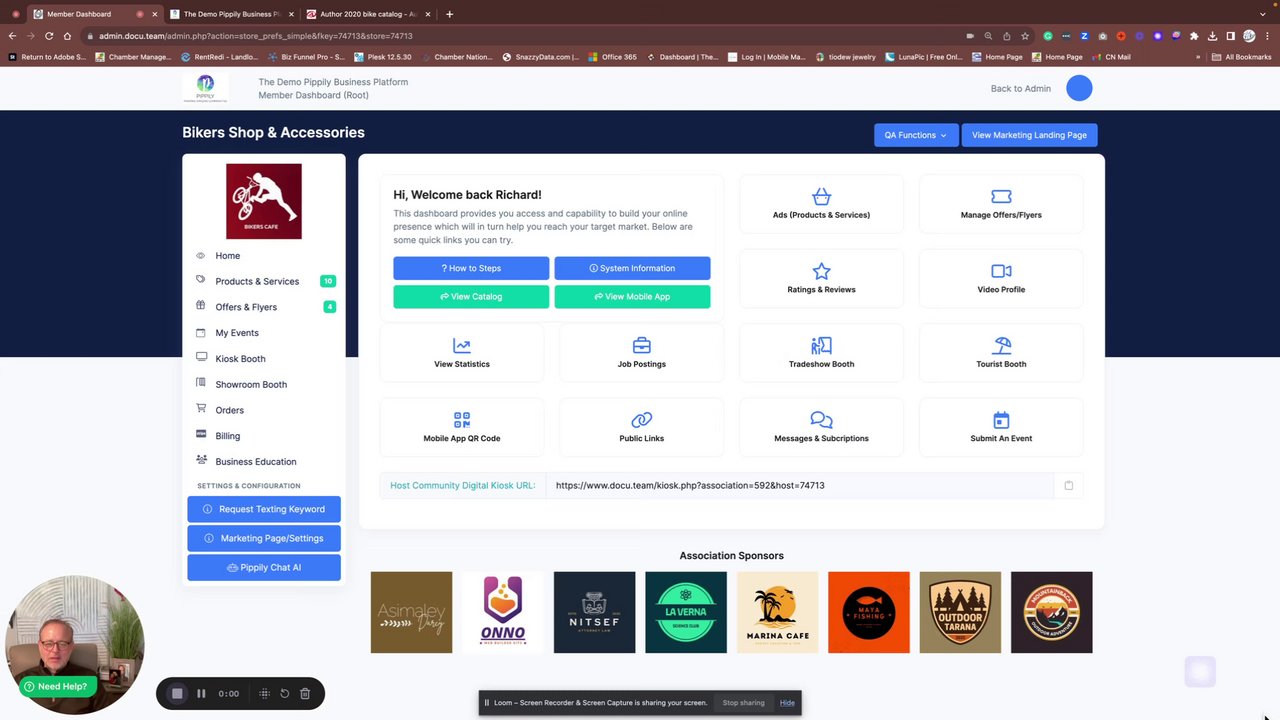1280x720 pixels.
Task: Open the Ads (Products & Services) basket icon
Action: [821, 197]
